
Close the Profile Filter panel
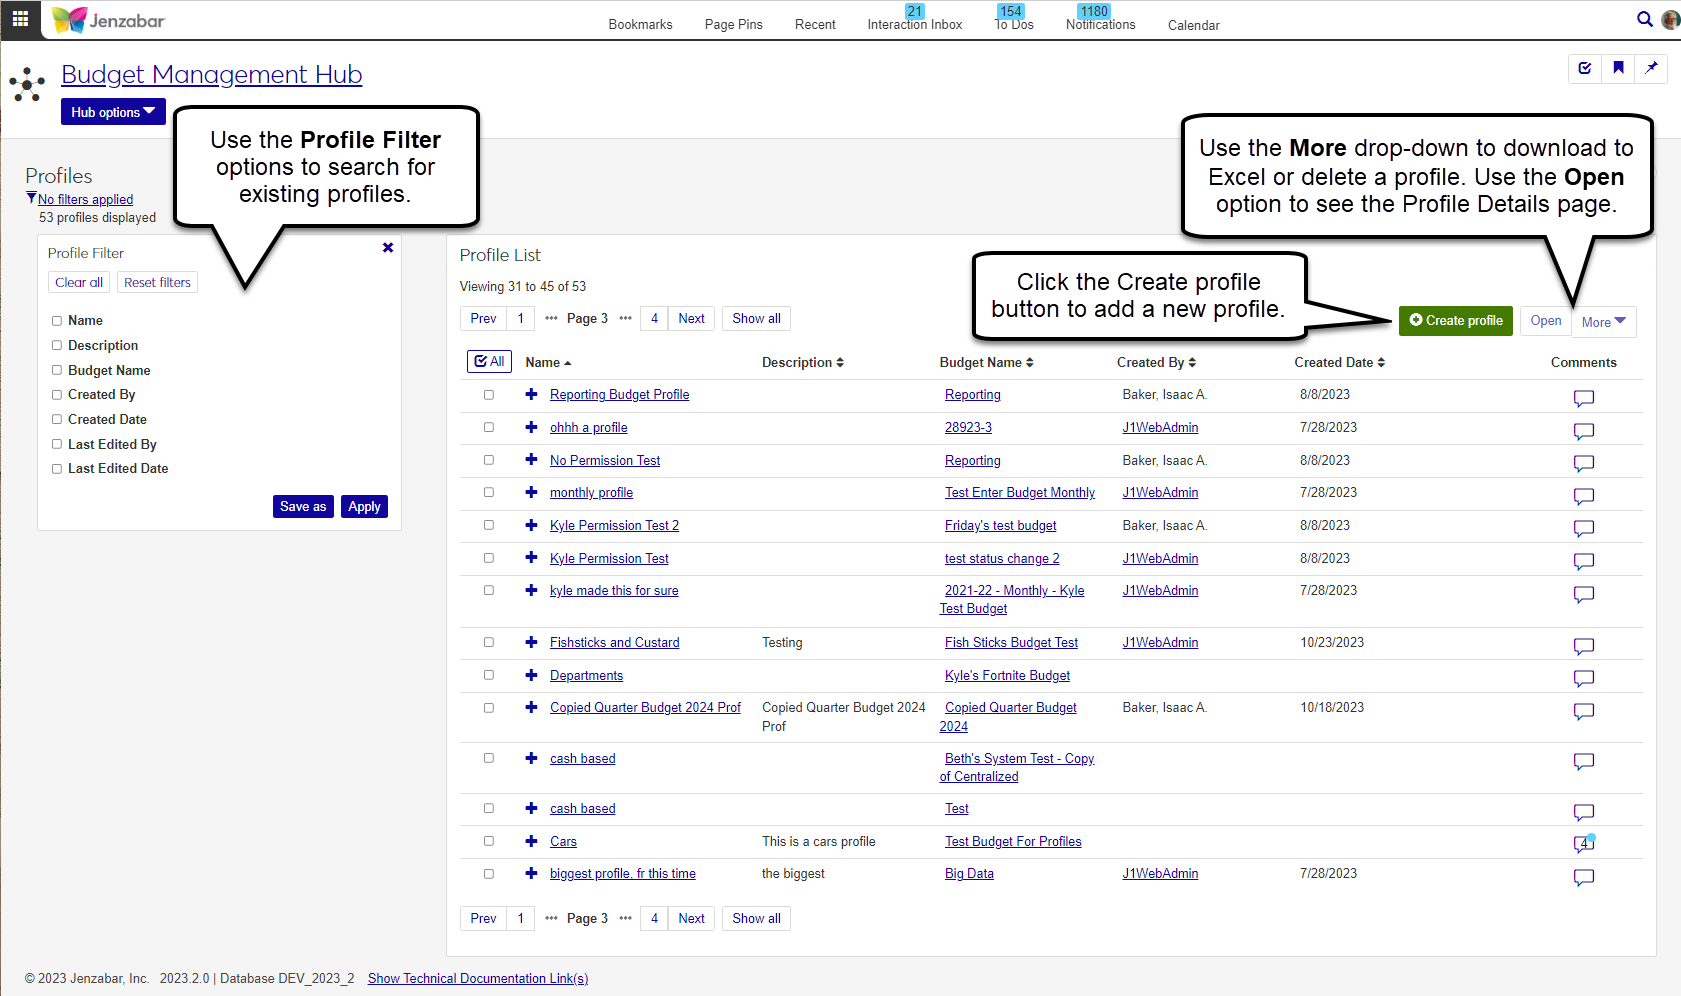click(388, 248)
